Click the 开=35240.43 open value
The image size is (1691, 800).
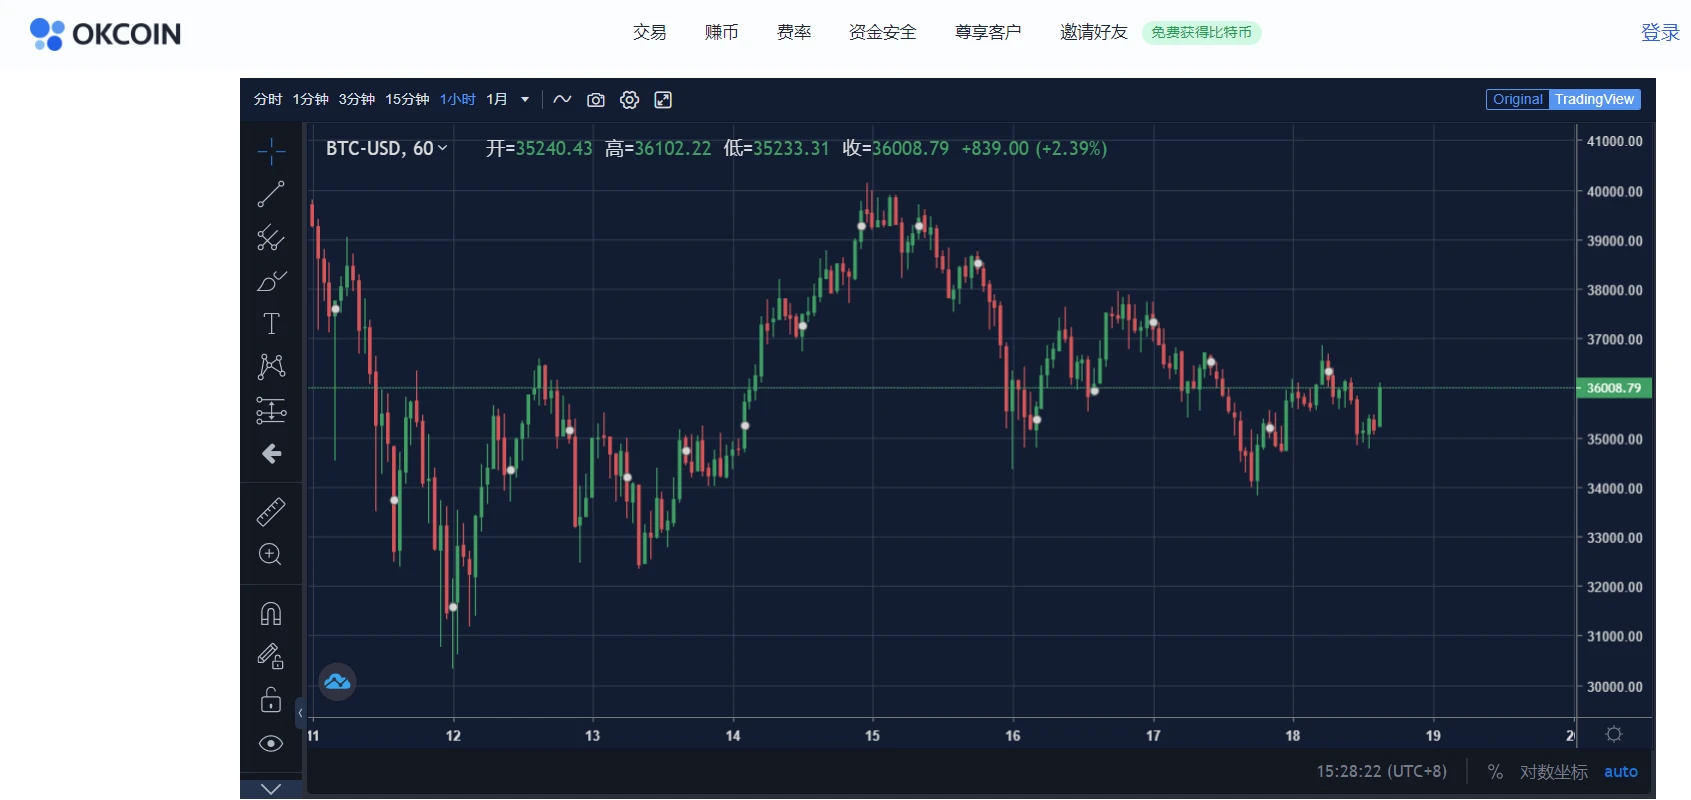(x=539, y=148)
